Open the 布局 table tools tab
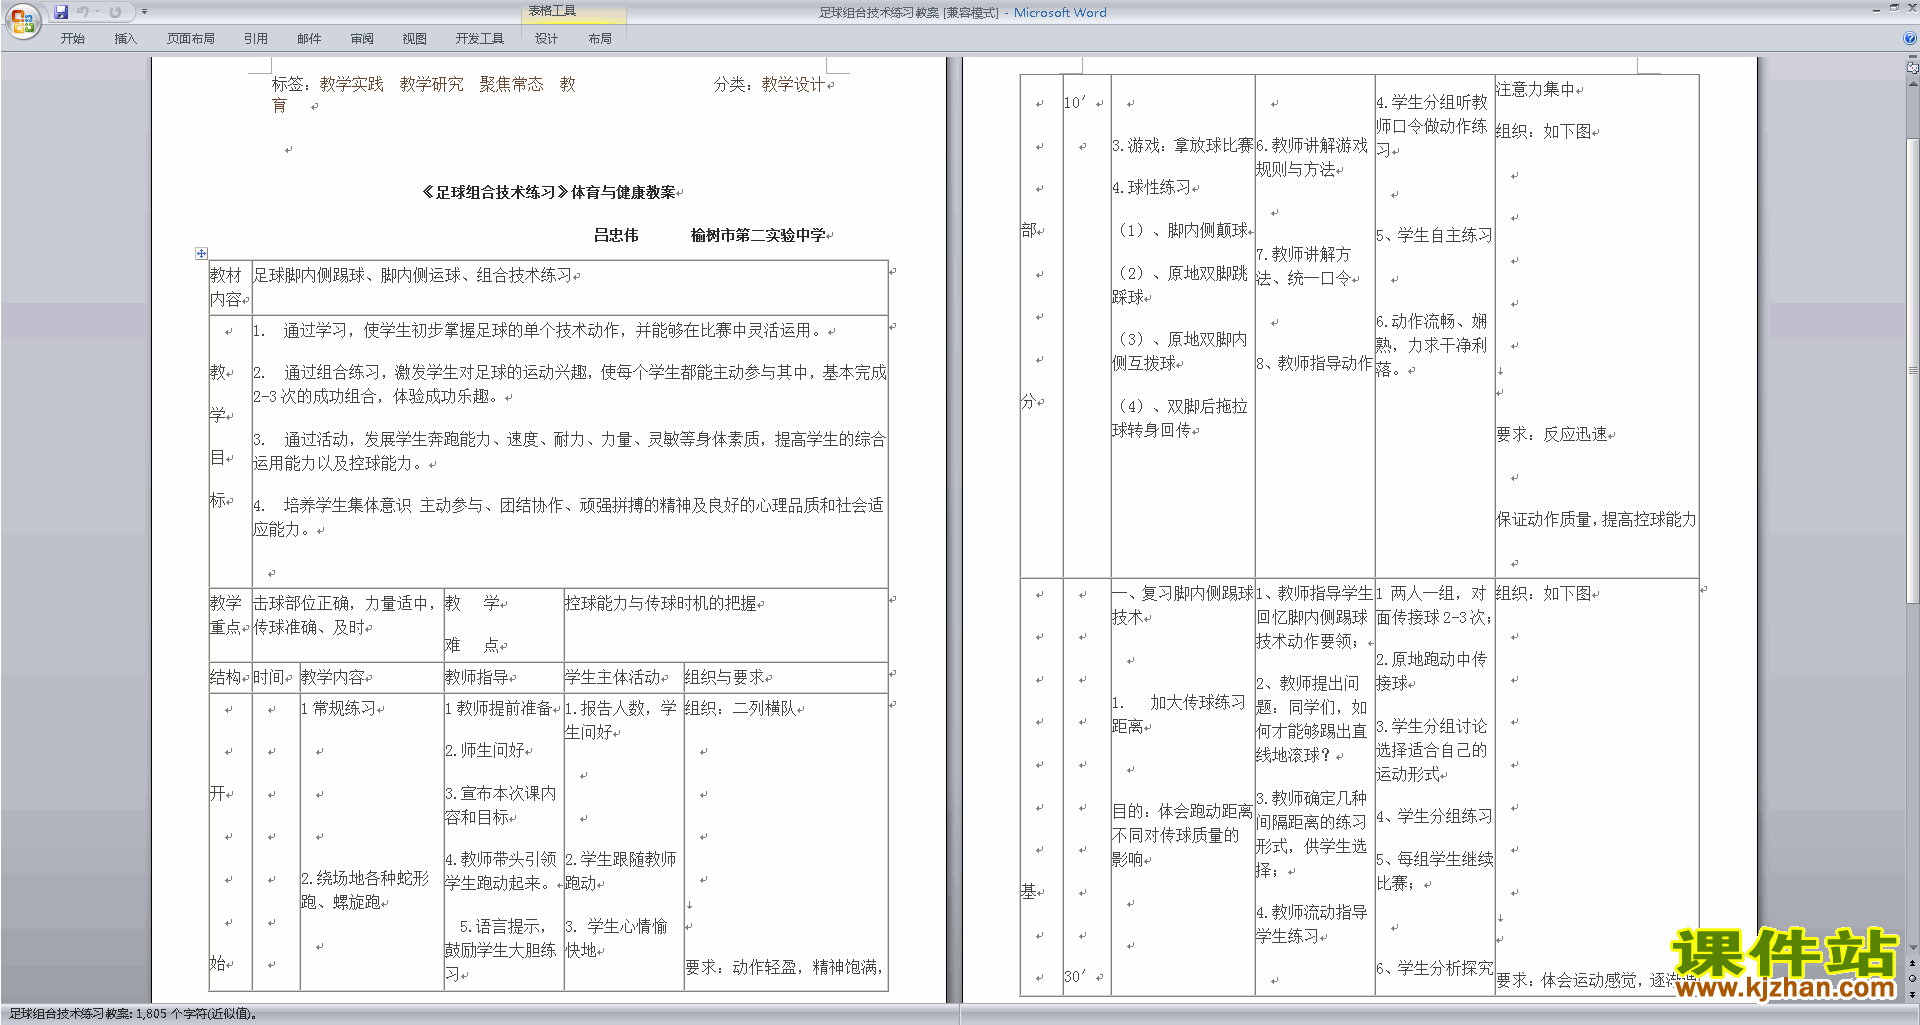 (x=600, y=38)
